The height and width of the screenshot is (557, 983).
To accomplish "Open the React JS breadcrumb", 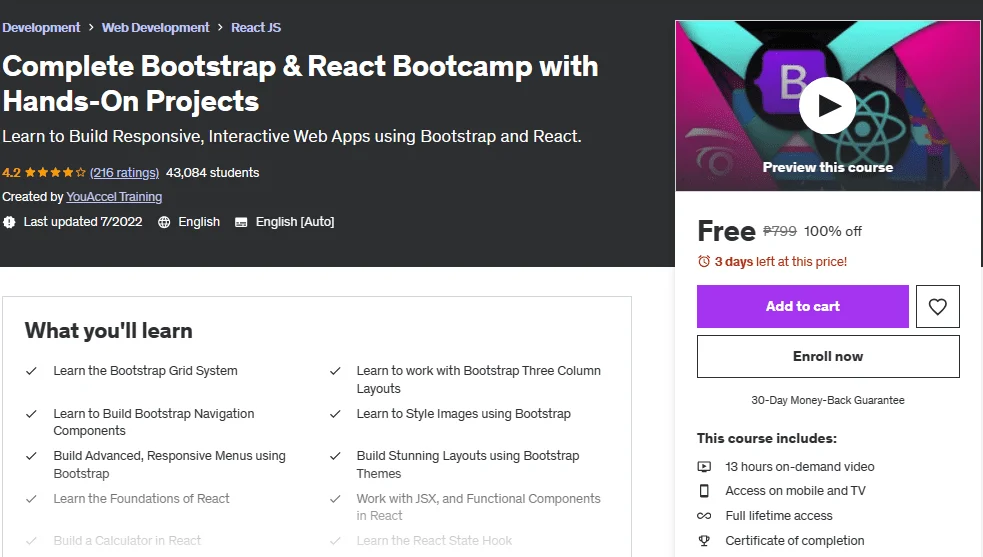I will click(x=256, y=28).
